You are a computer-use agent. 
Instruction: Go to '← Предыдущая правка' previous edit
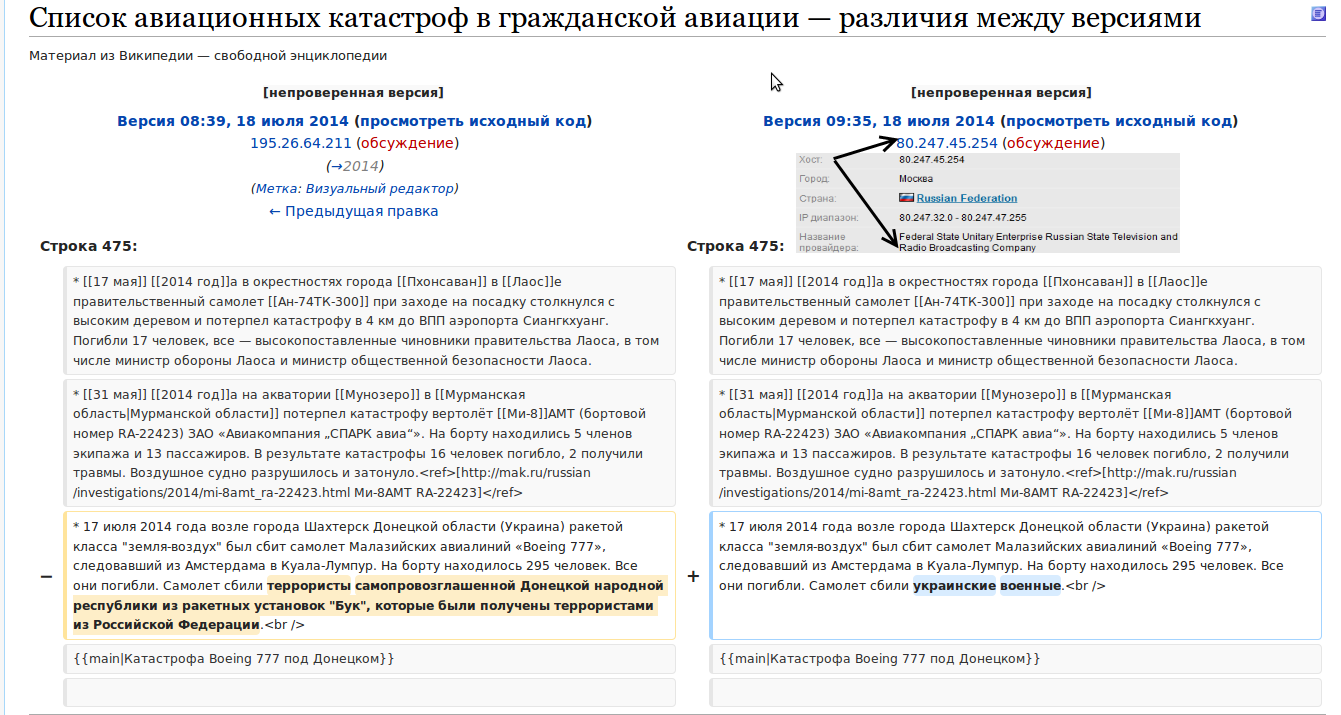coord(354,211)
